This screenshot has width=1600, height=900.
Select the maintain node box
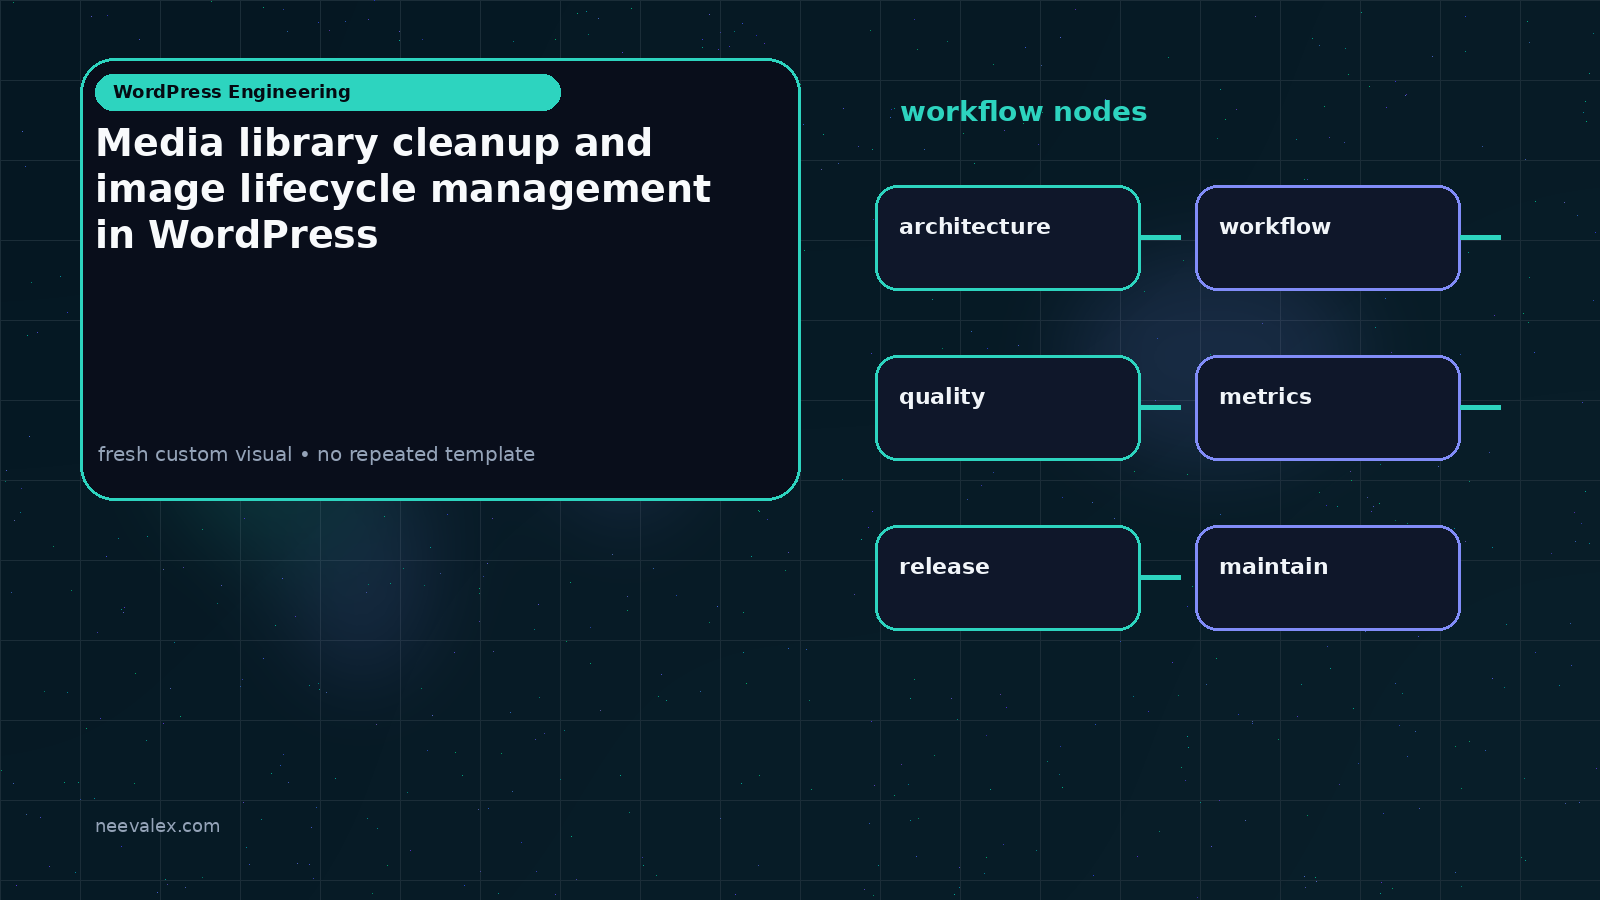tap(1328, 578)
